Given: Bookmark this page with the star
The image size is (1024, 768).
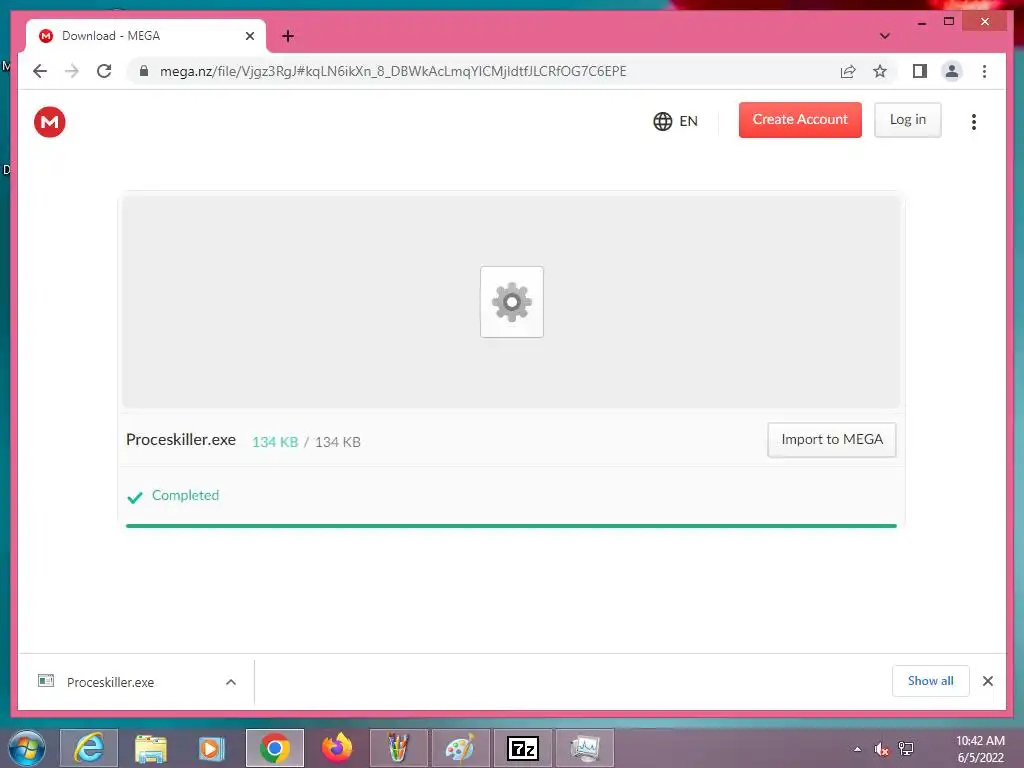Looking at the screenshot, I should [x=880, y=71].
